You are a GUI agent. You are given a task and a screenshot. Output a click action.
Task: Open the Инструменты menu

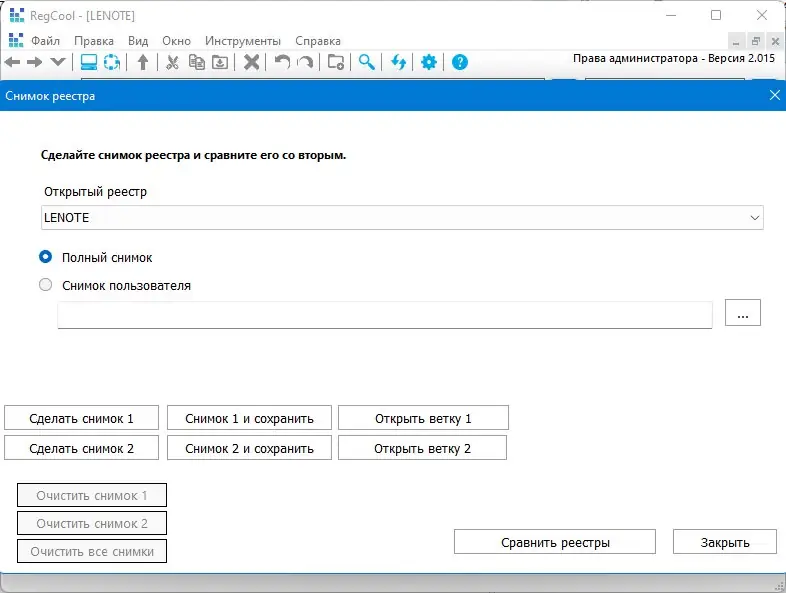[243, 41]
